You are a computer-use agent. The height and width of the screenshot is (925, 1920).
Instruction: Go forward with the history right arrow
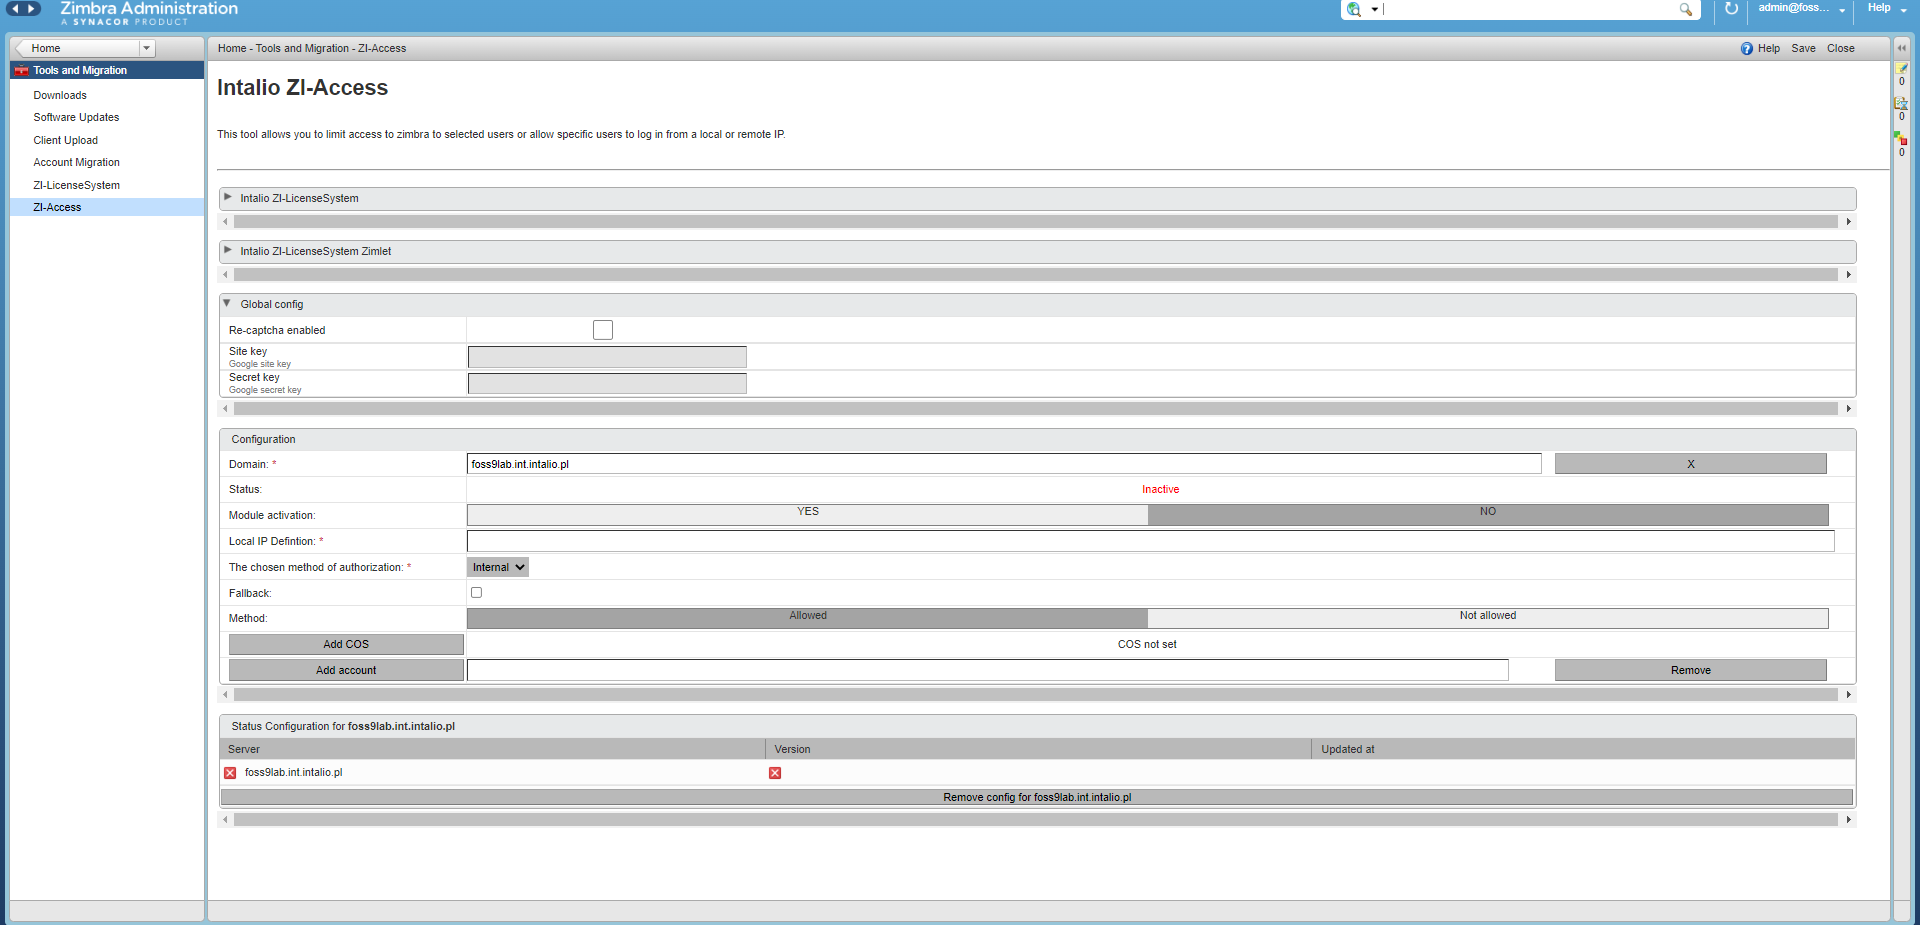pos(32,9)
